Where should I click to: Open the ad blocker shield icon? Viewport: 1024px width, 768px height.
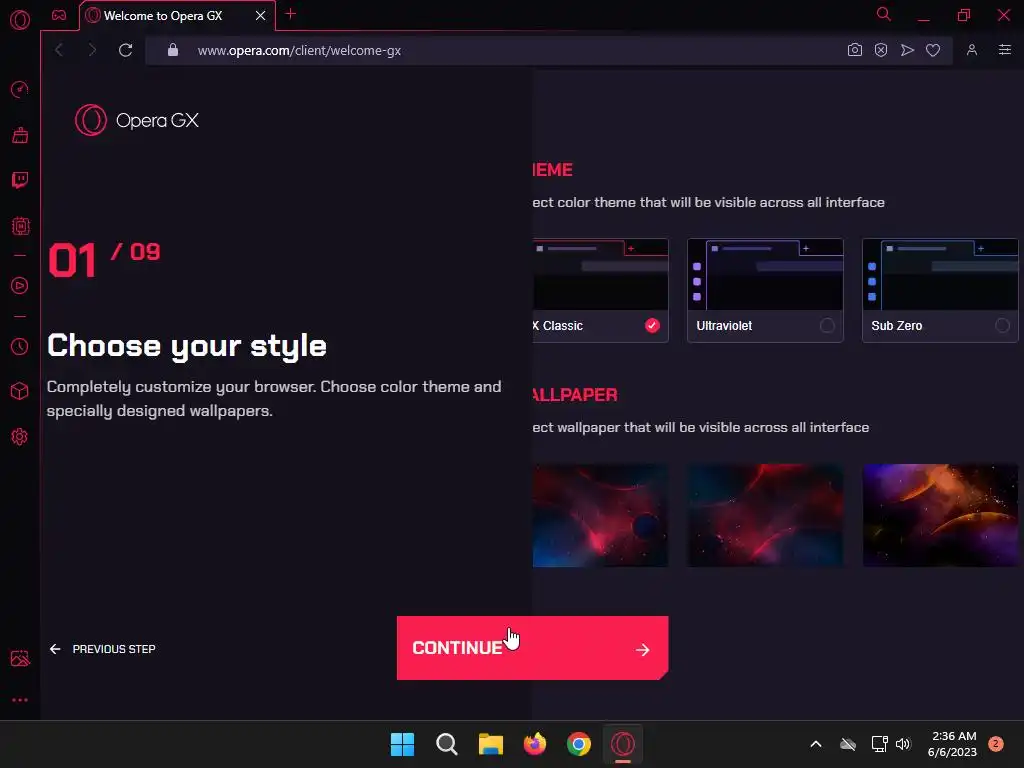[x=881, y=50]
